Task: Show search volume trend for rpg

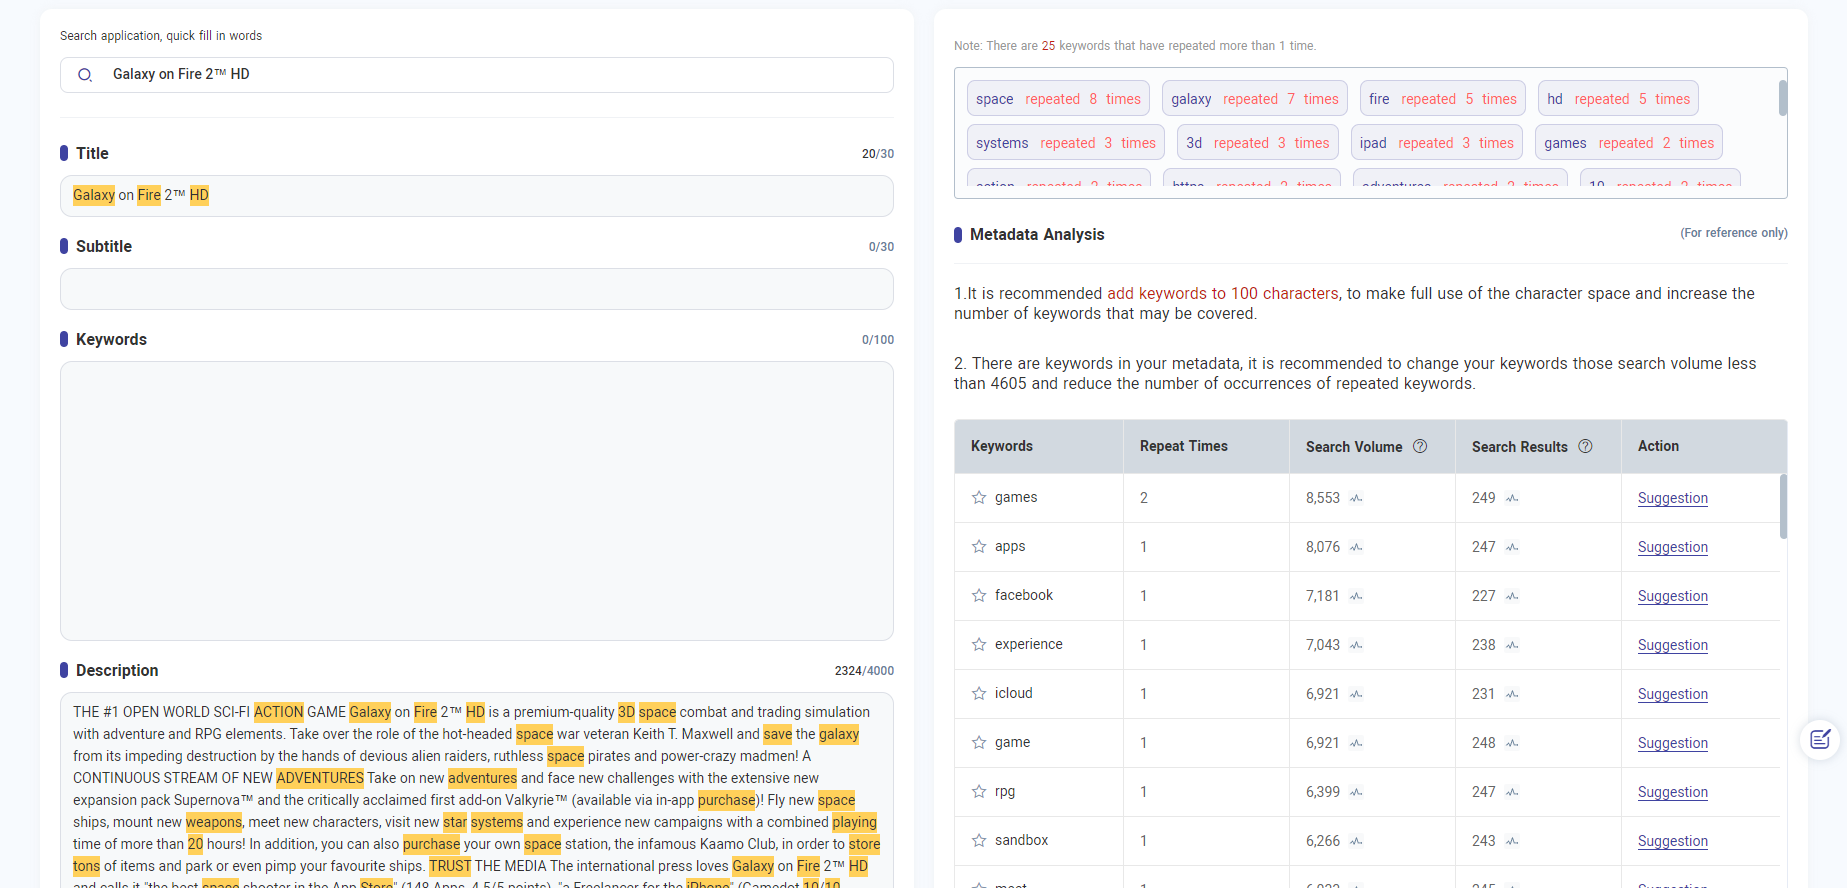Action: [x=1356, y=792]
